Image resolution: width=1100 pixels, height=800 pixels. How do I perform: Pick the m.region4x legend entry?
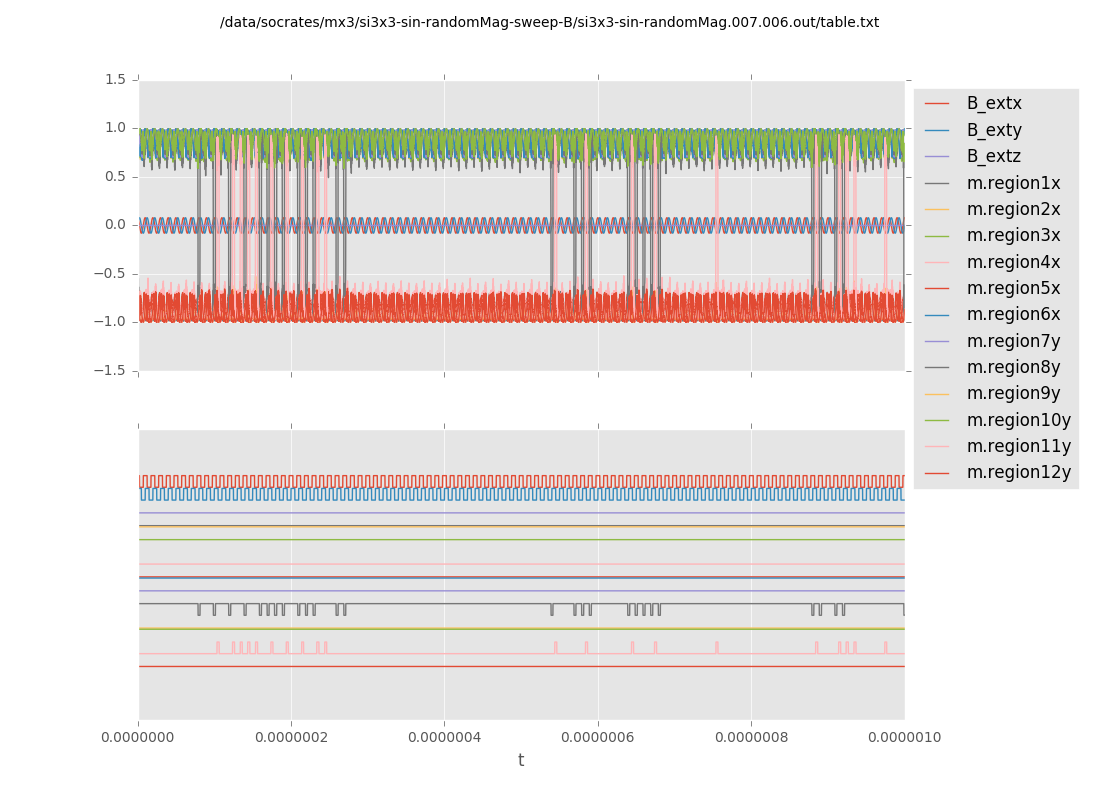click(1013, 262)
